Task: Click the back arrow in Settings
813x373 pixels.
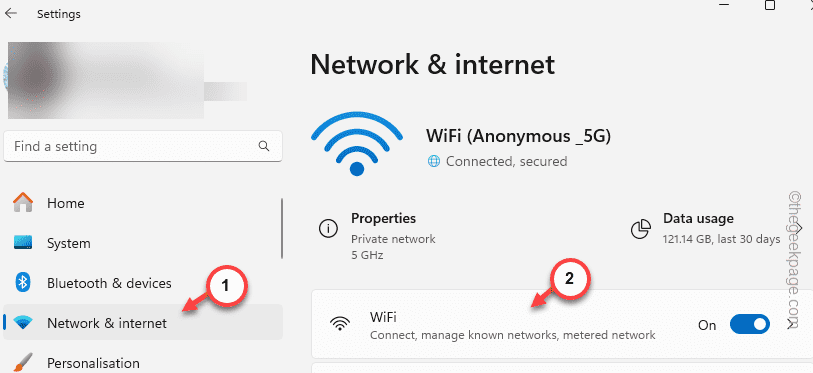Action: click(11, 13)
